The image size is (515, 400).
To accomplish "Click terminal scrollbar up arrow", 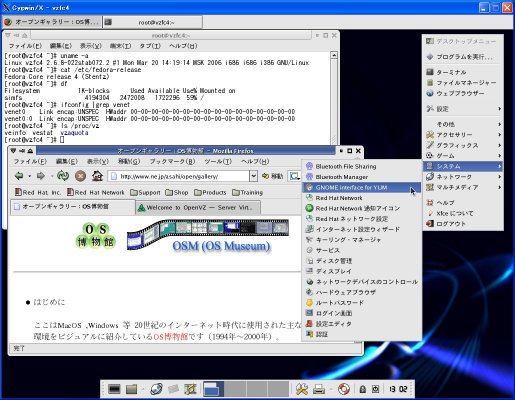I will 334,55.
